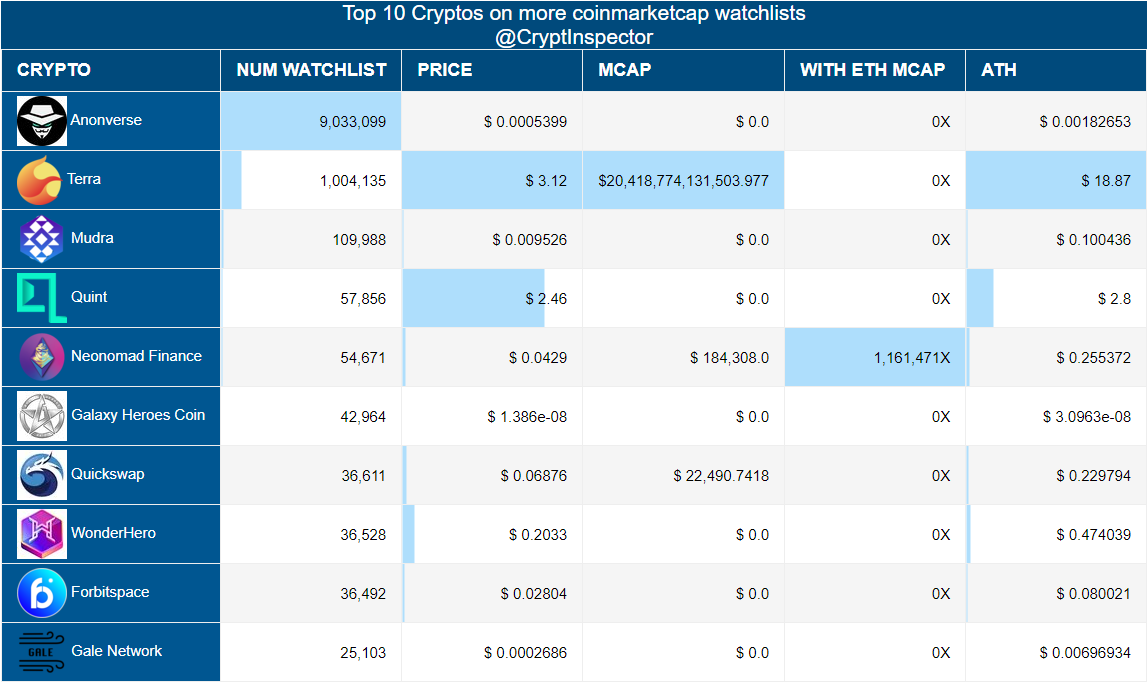Click the 36,528 watchlist count
The image size is (1148, 683).
[x=363, y=535]
